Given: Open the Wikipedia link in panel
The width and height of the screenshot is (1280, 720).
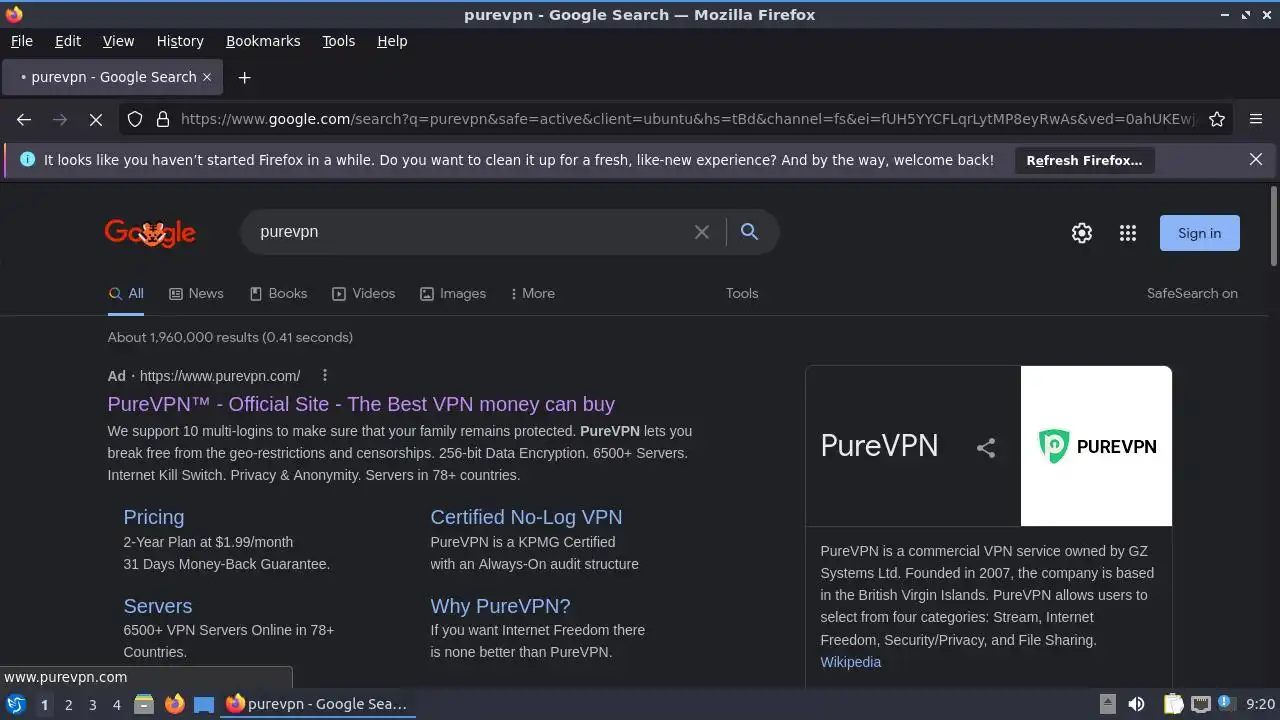Looking at the screenshot, I should (x=850, y=662).
